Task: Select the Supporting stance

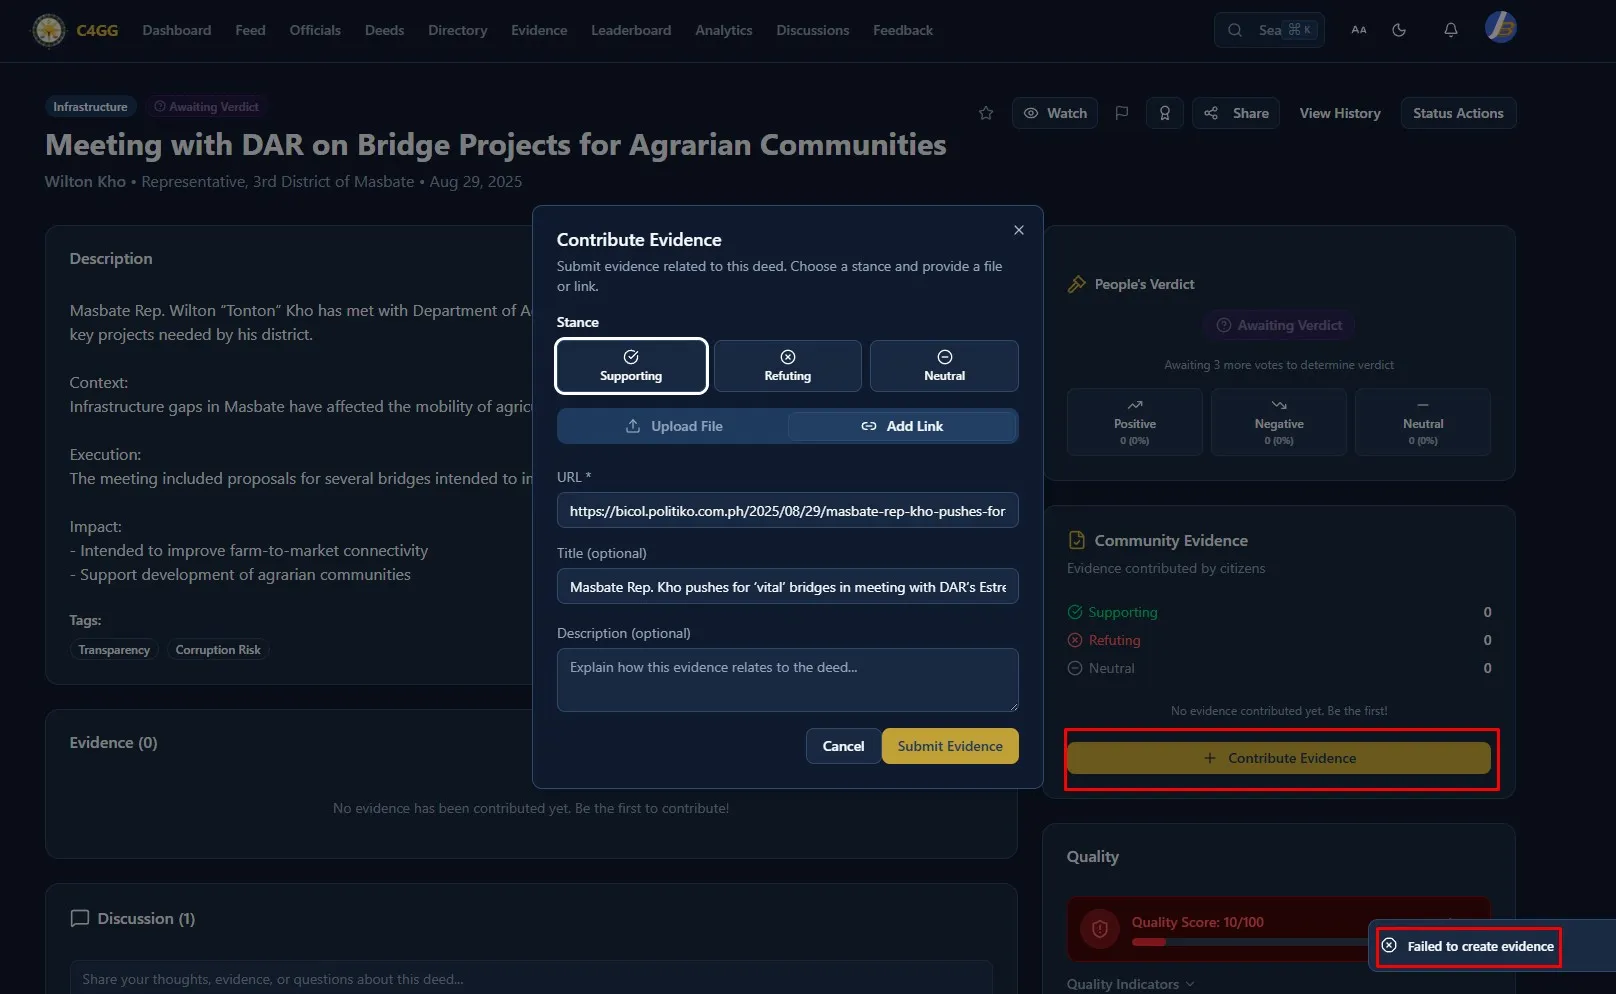Action: tap(631, 366)
